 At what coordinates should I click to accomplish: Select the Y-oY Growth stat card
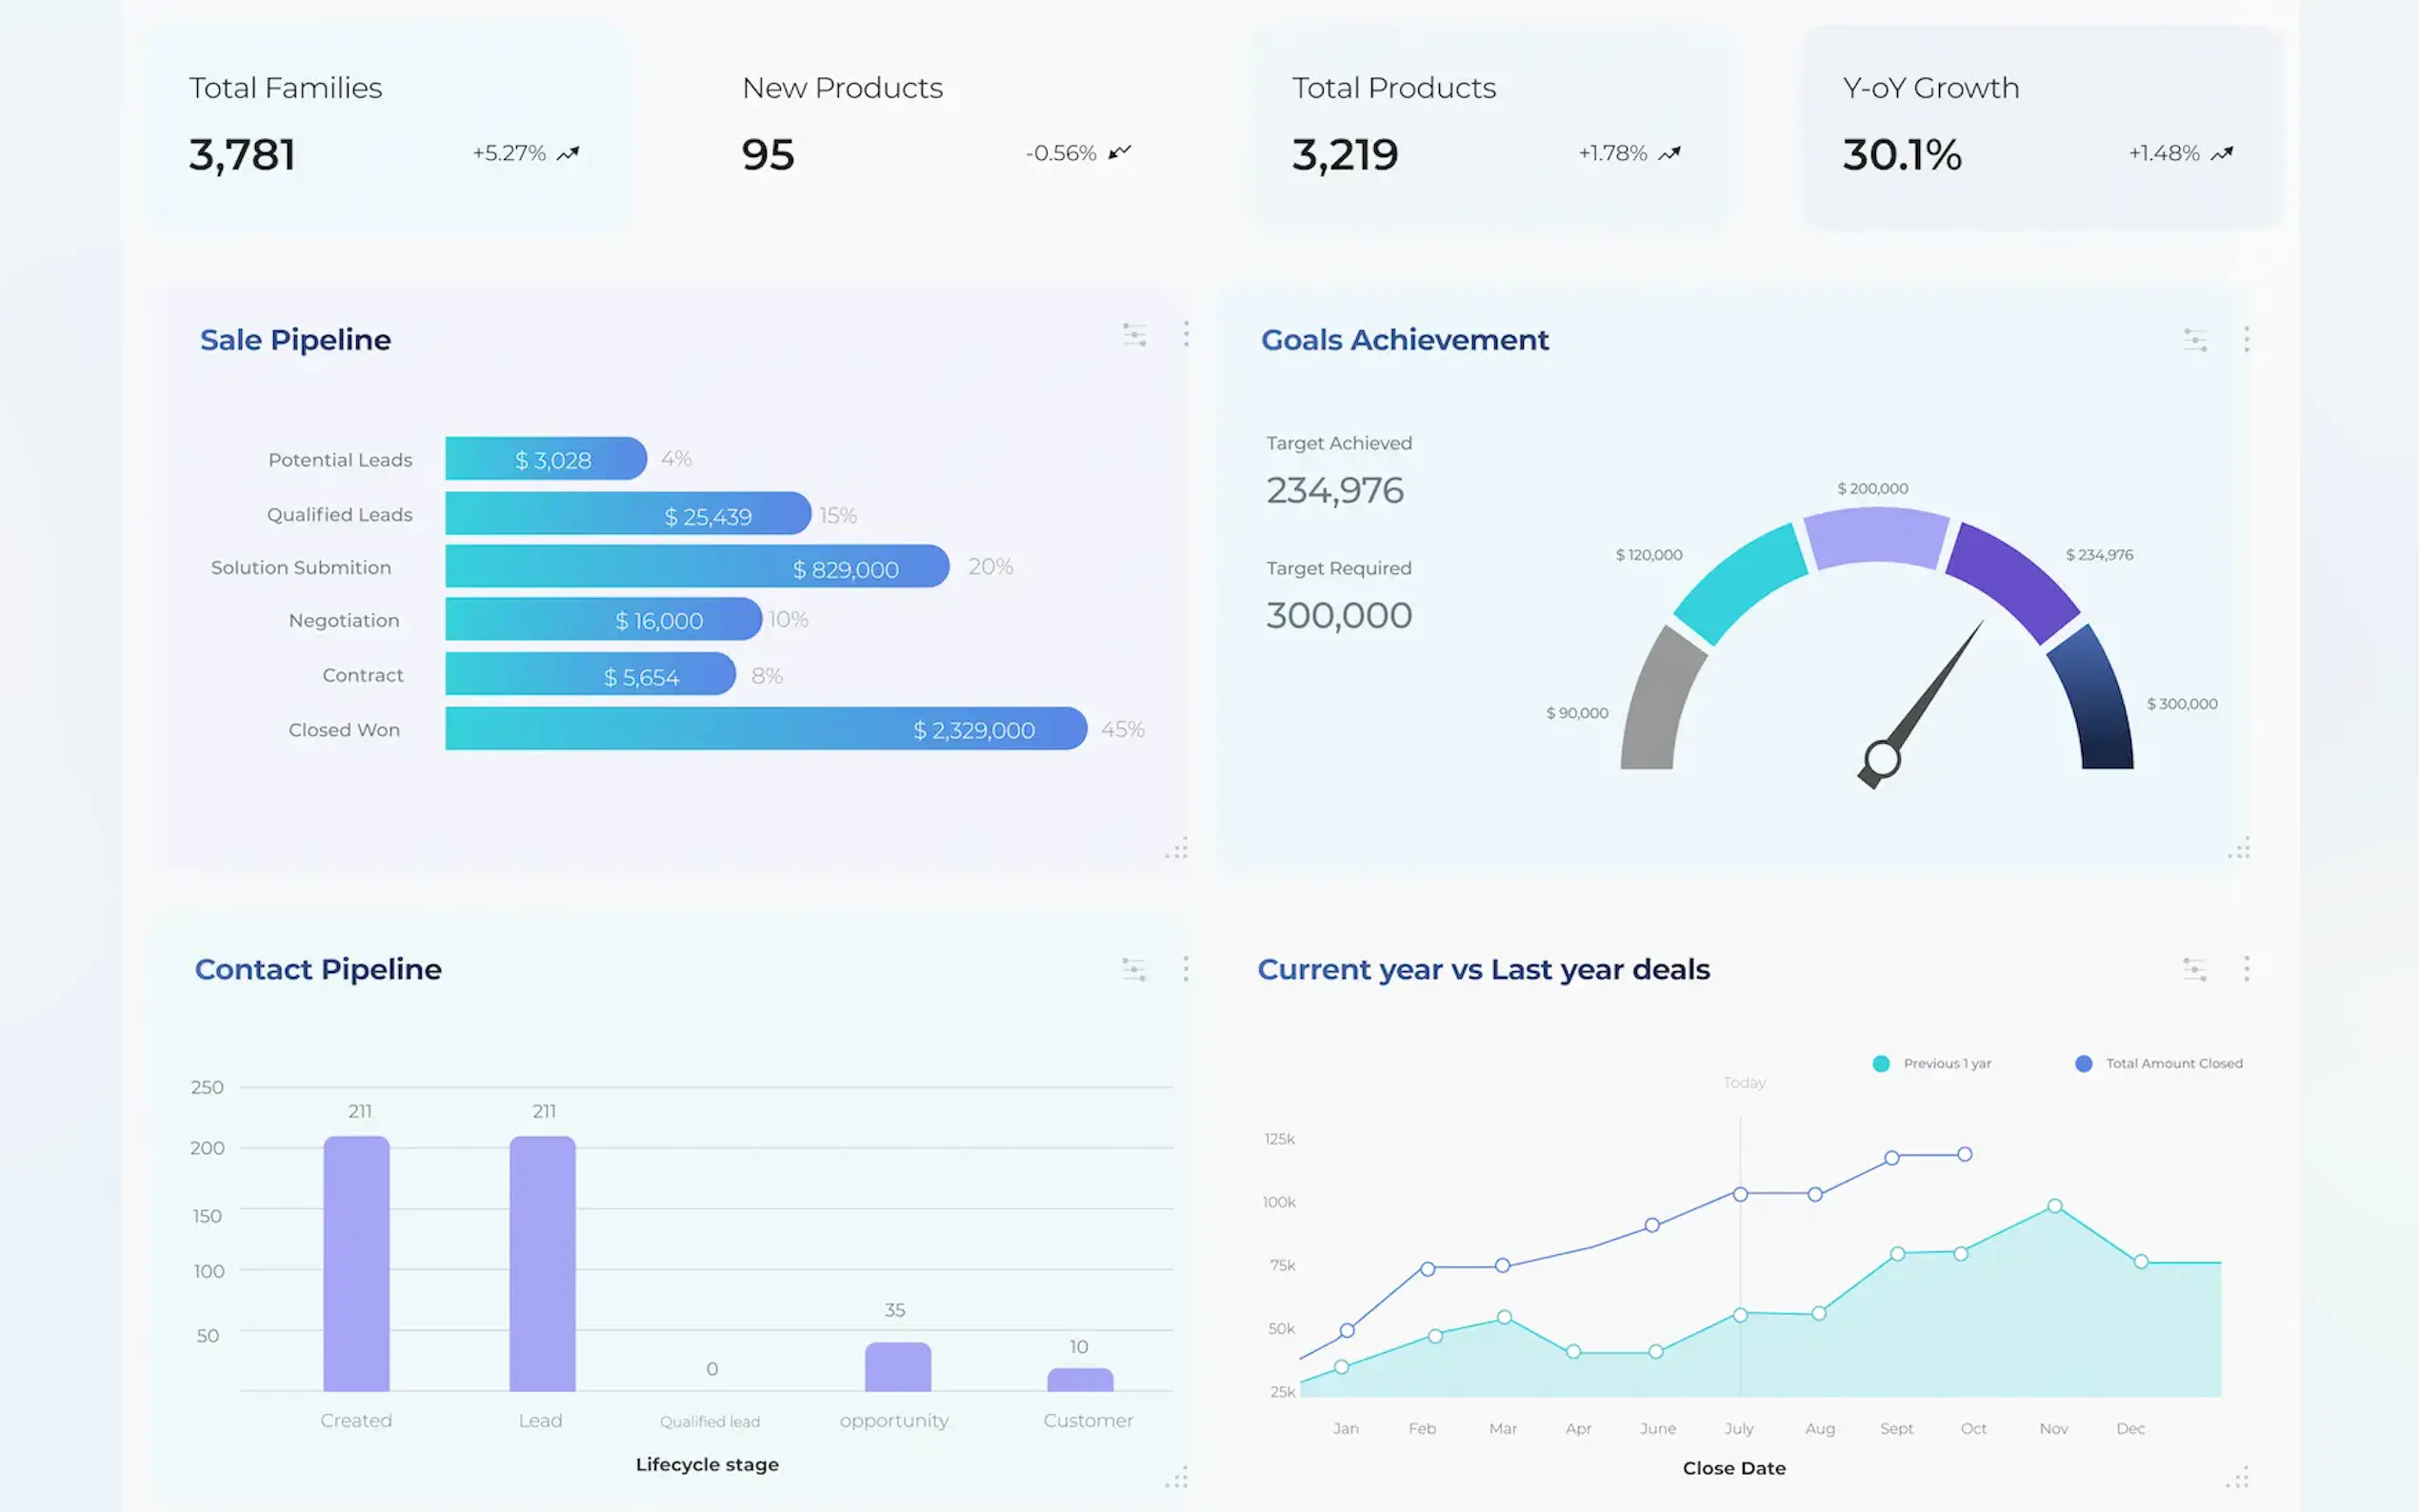2042,125
